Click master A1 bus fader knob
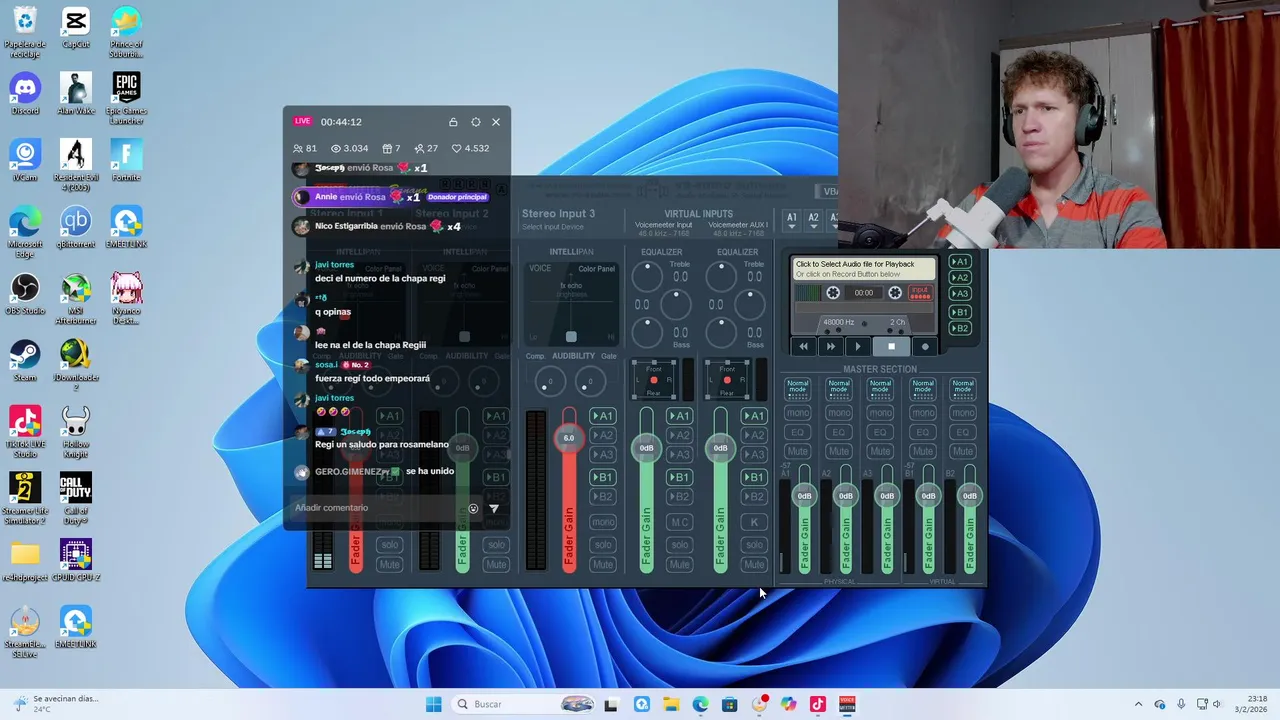 coord(804,496)
